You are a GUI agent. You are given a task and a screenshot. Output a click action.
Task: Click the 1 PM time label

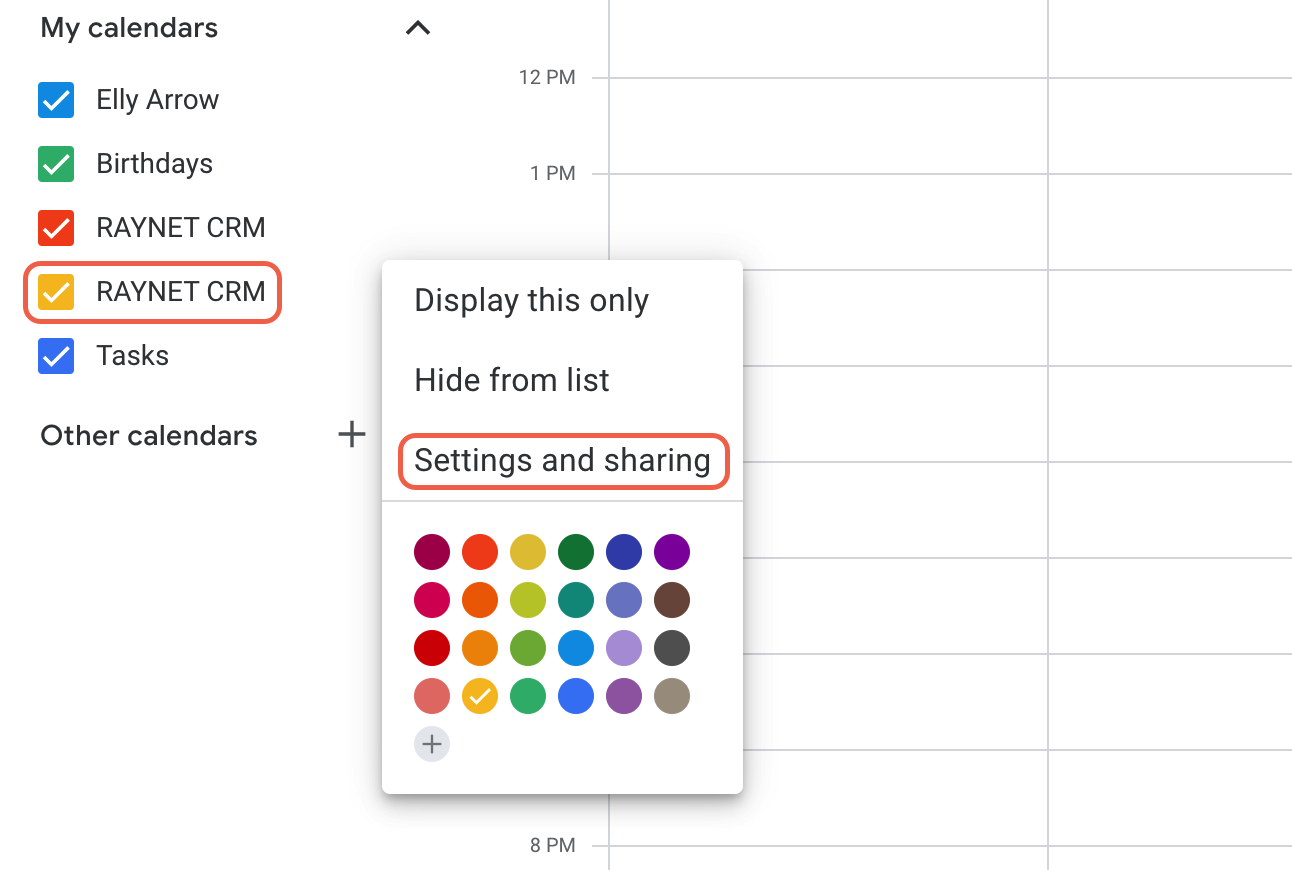click(553, 173)
